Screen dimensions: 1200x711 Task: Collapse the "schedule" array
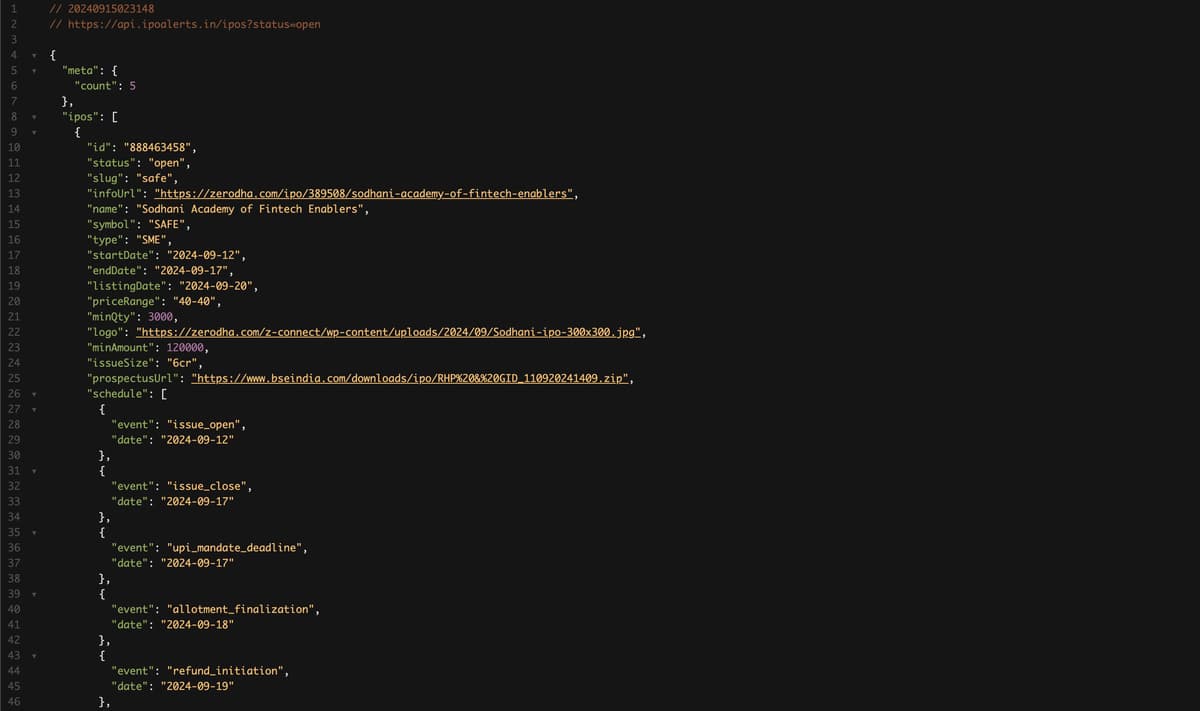tap(33, 393)
